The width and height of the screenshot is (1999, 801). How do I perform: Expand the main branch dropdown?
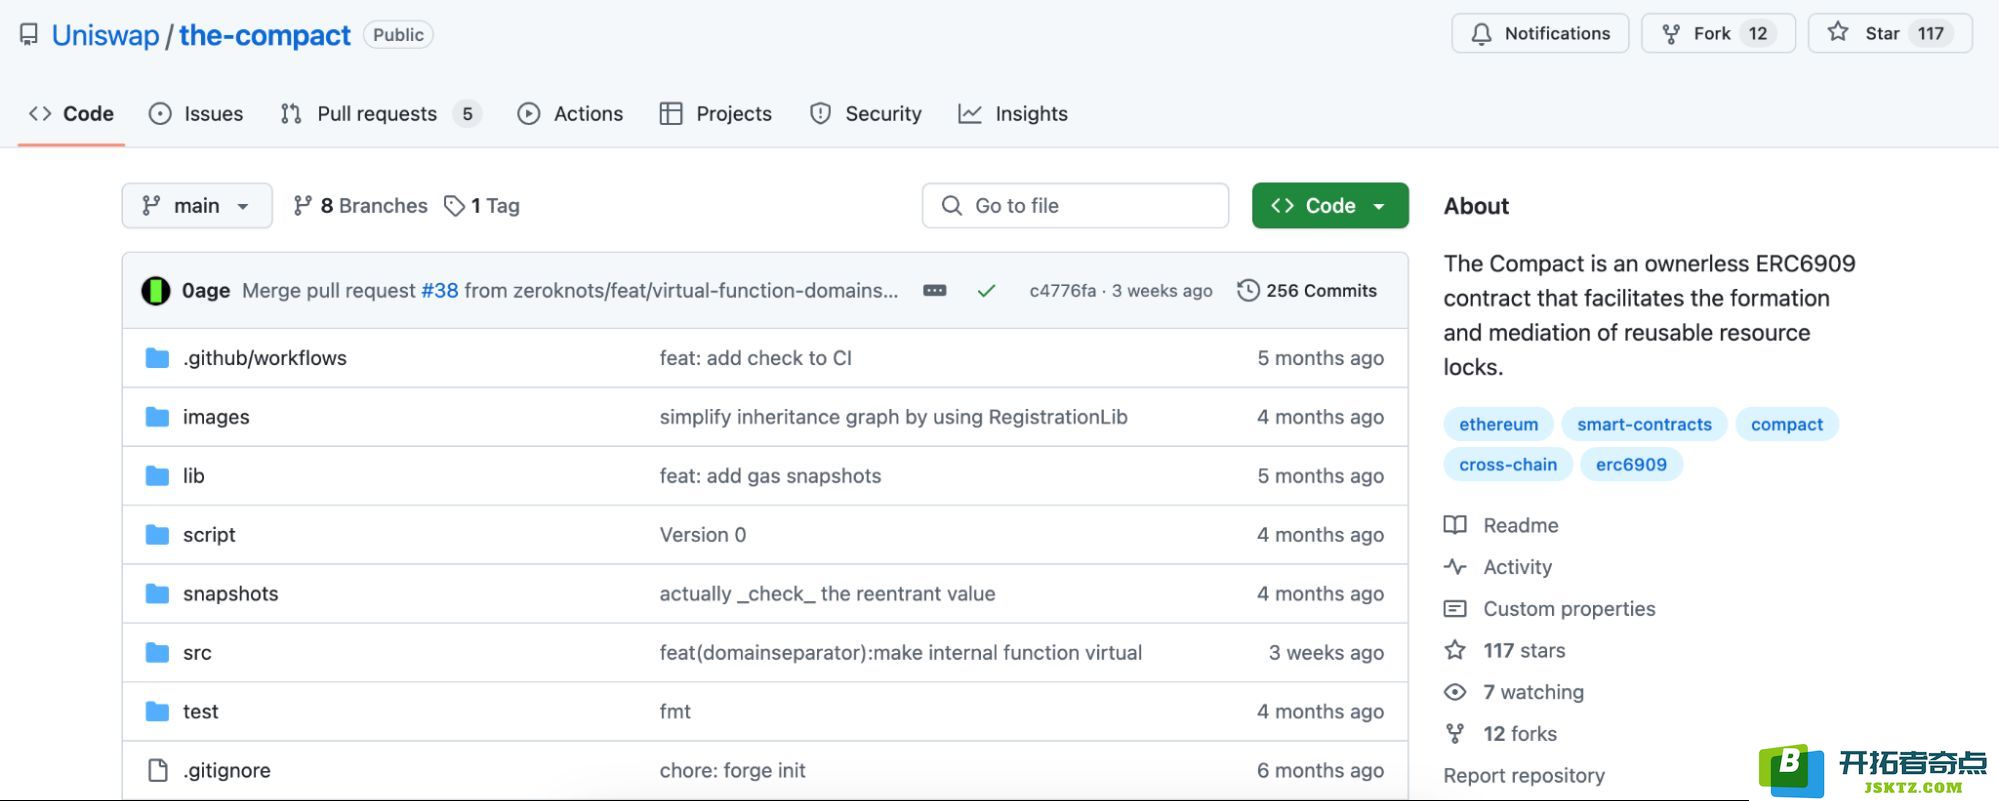point(197,205)
